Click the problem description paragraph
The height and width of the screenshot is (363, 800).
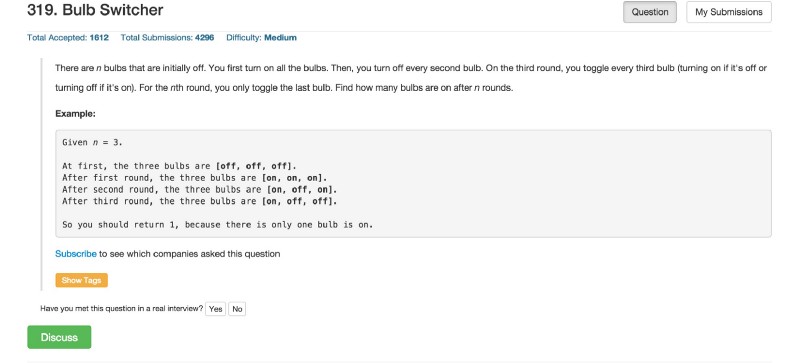411,78
